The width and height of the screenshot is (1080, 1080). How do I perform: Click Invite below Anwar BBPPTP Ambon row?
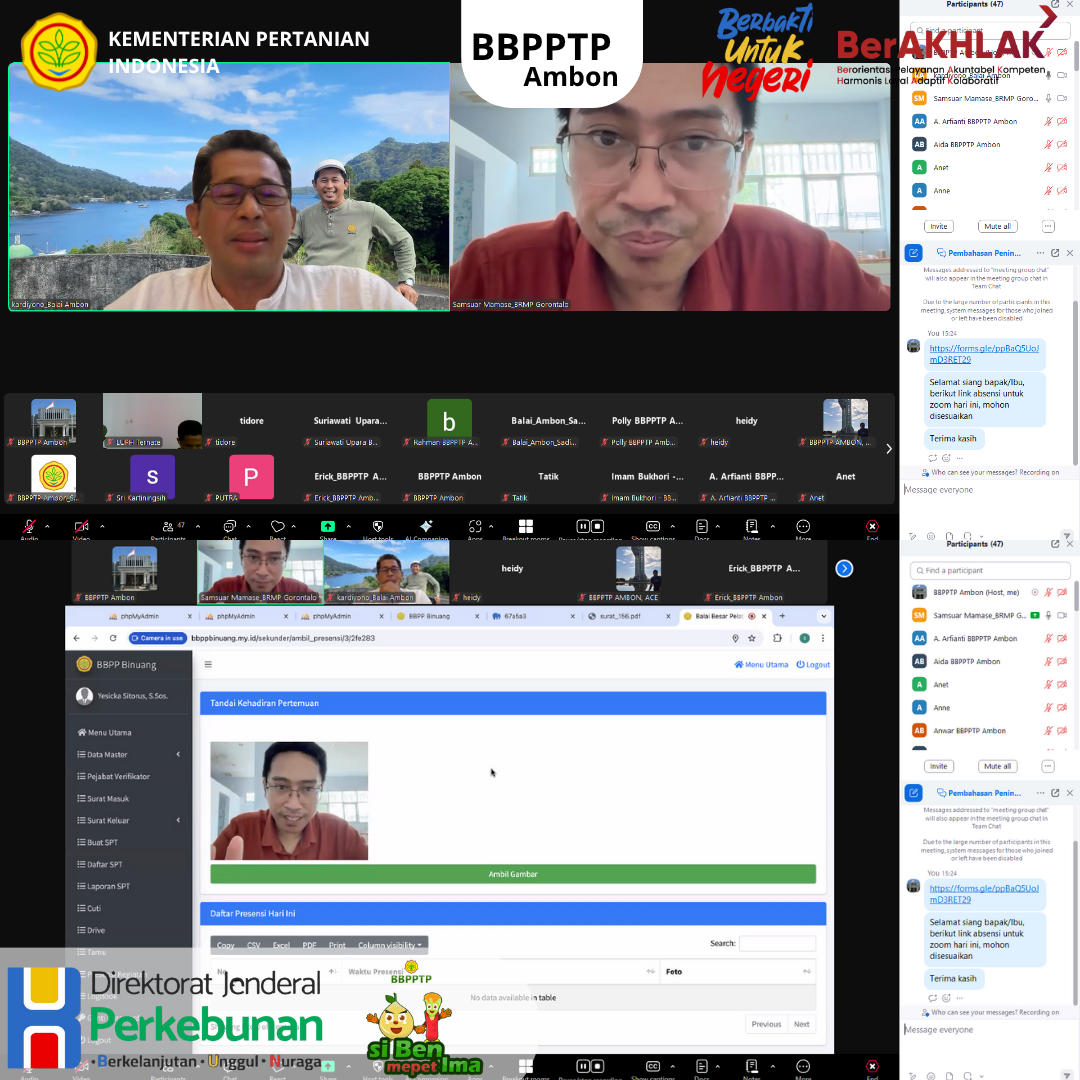(x=939, y=767)
